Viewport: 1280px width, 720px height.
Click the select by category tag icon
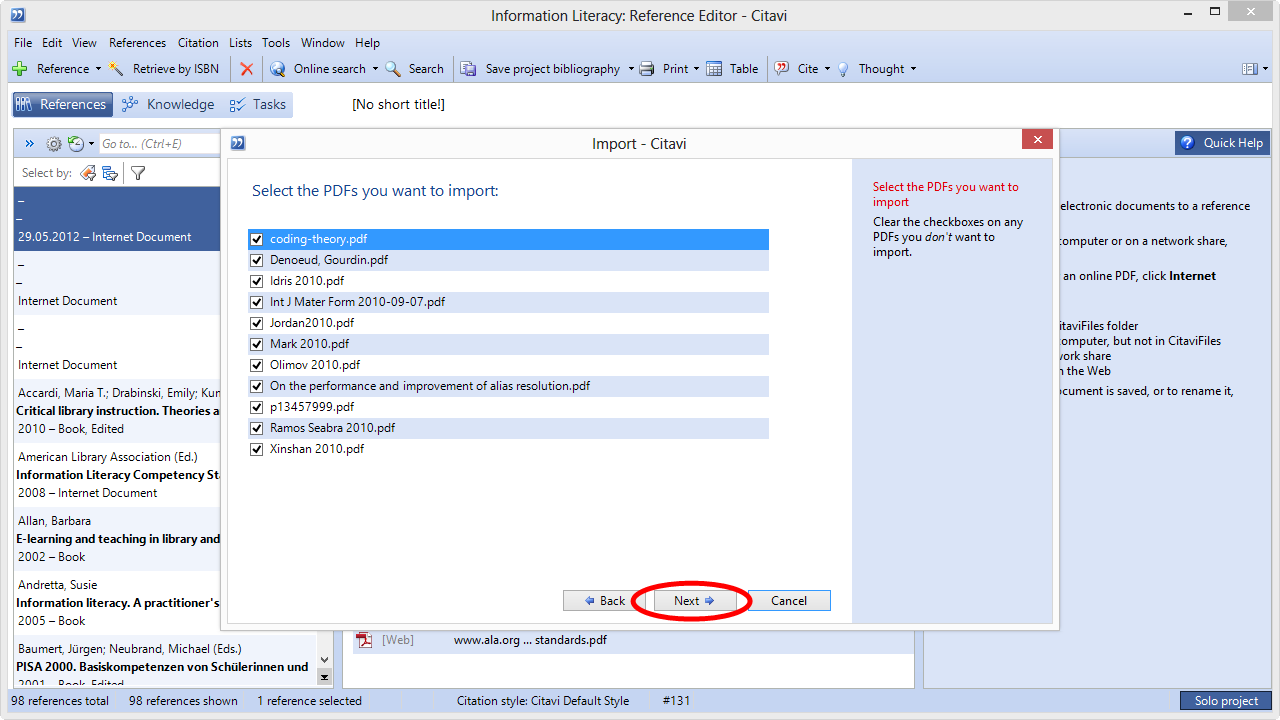tap(88, 173)
